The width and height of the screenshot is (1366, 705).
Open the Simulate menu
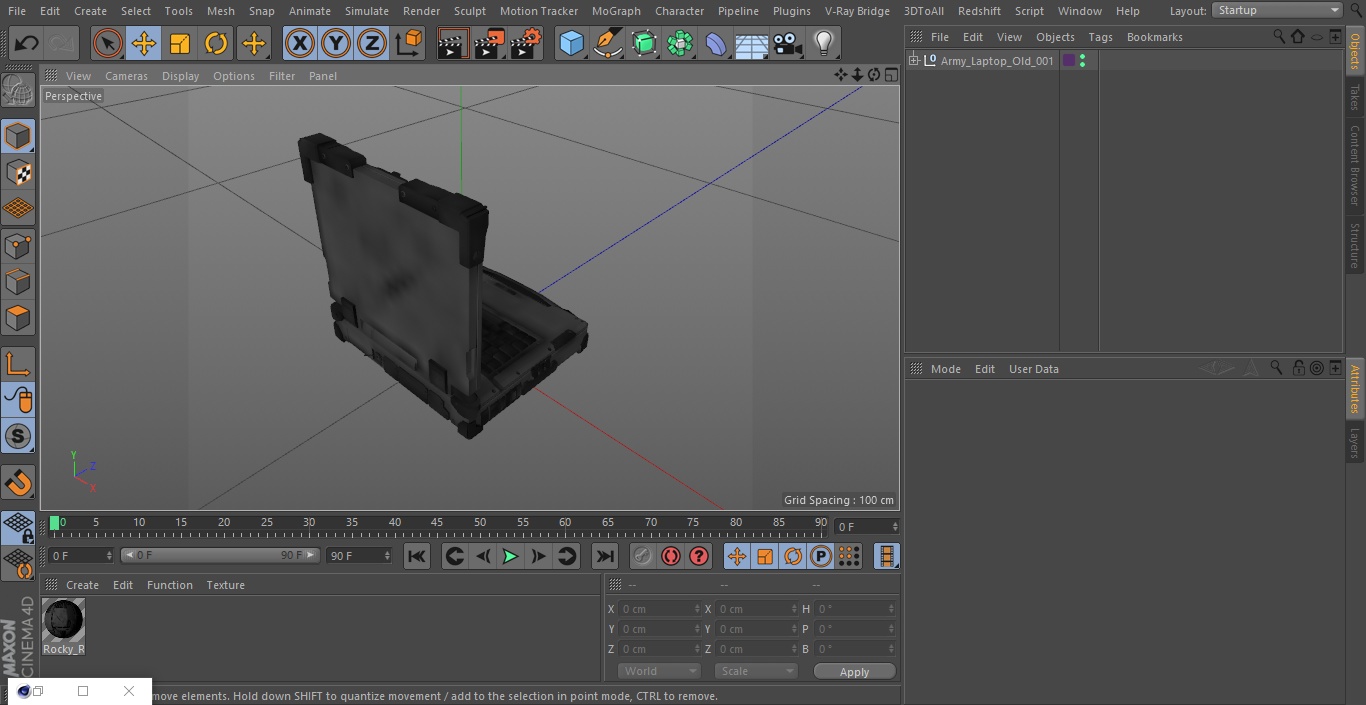point(367,11)
